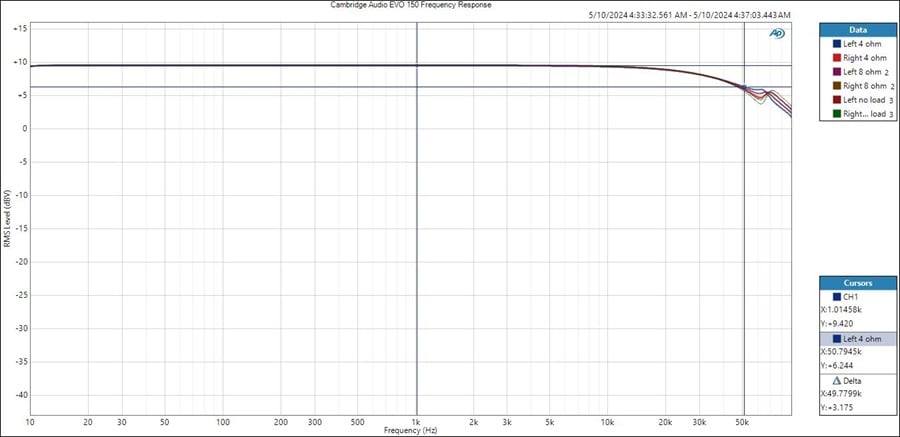Click the Frequency (Hz) axis label
Screen dimensions: 900x437
411,430
